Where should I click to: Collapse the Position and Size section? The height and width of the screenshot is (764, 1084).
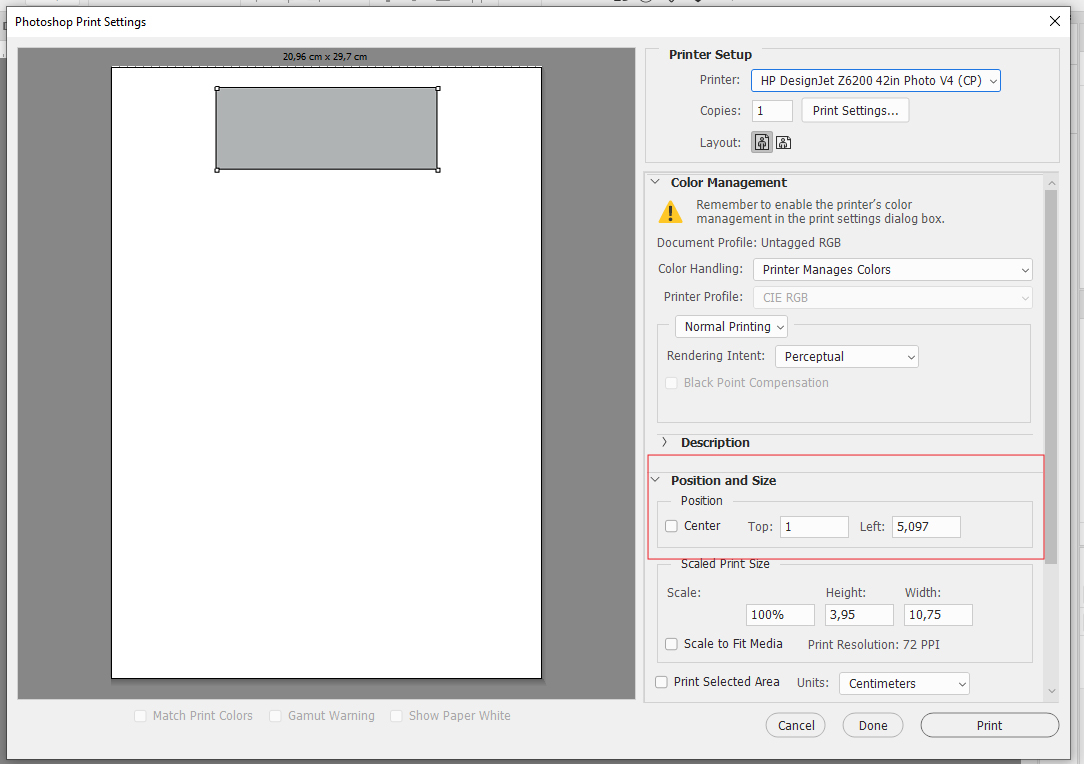[x=657, y=480]
